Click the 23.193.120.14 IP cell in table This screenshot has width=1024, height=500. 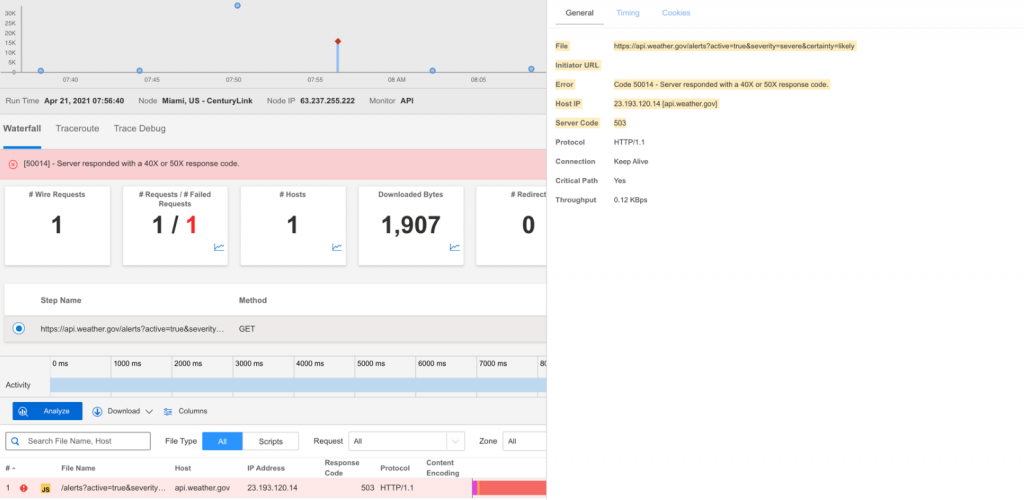[272, 488]
